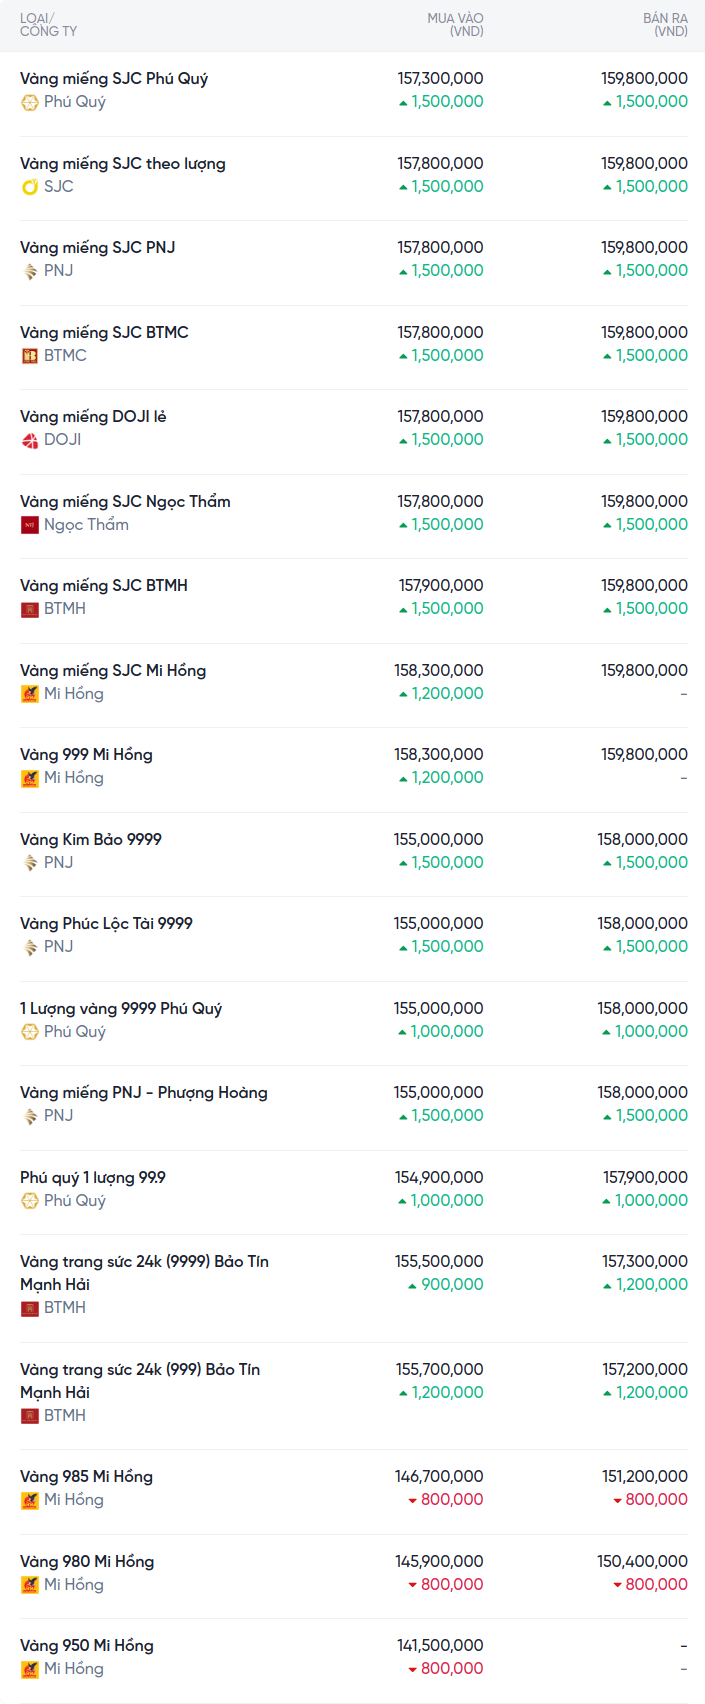Click the Mi Hồng logo under Vàng miếng SJC Mi Hồng
Screen dimensions: 705x1704
[x=30, y=694]
